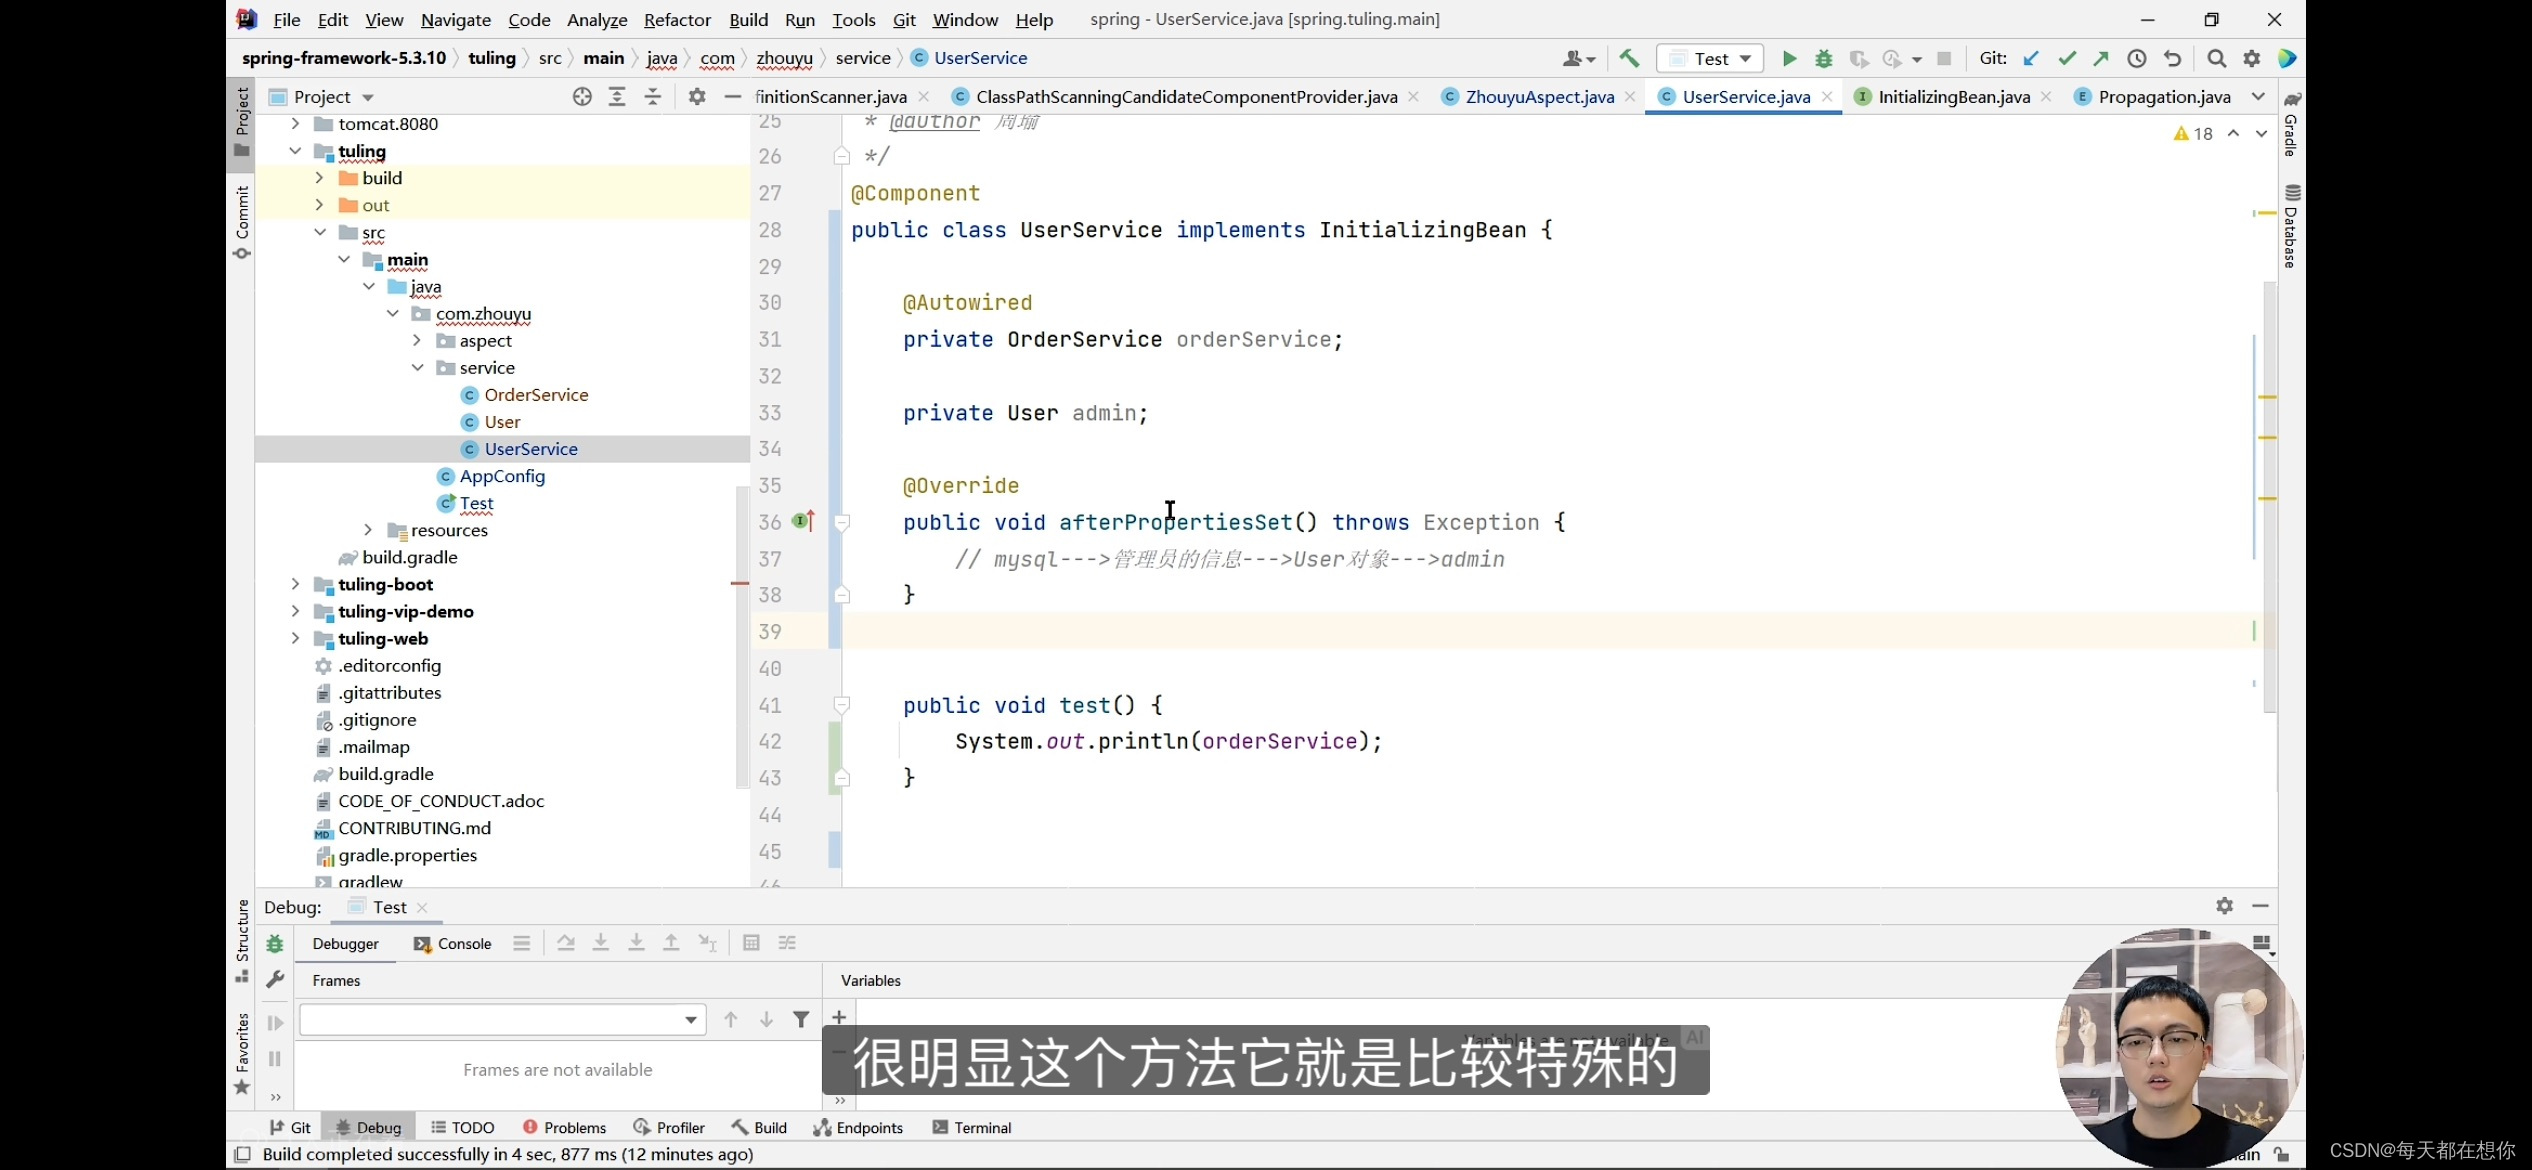2532x1170 pixels.
Task: Expand the build folder
Action: coord(319,178)
